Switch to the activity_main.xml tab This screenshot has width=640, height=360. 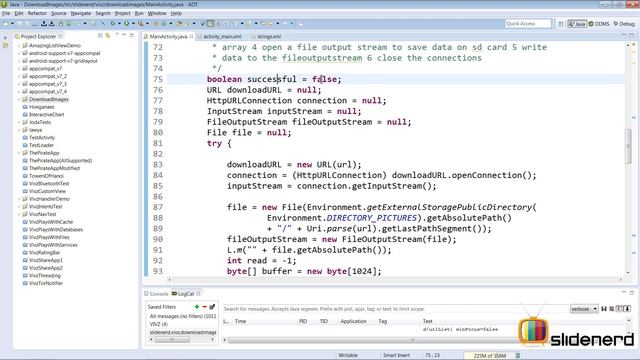pos(222,36)
